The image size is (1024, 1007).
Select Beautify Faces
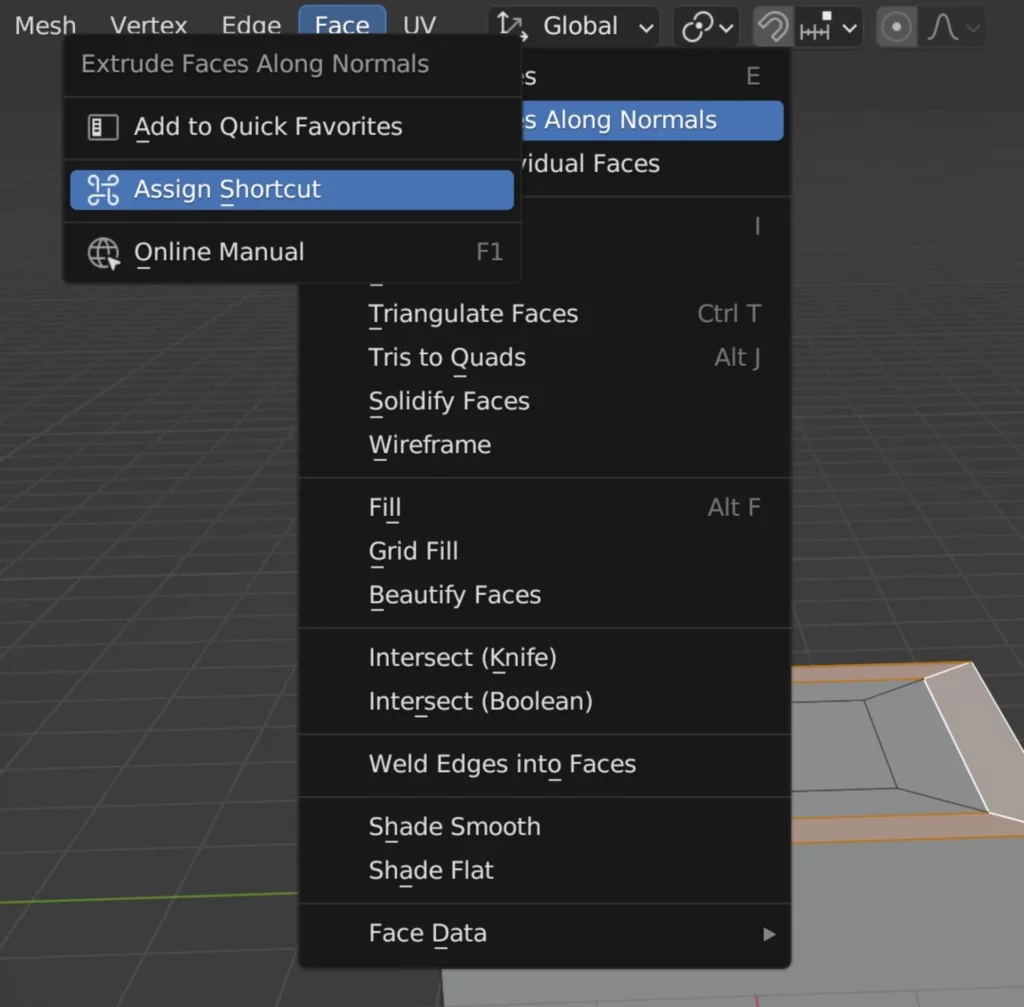click(545, 595)
